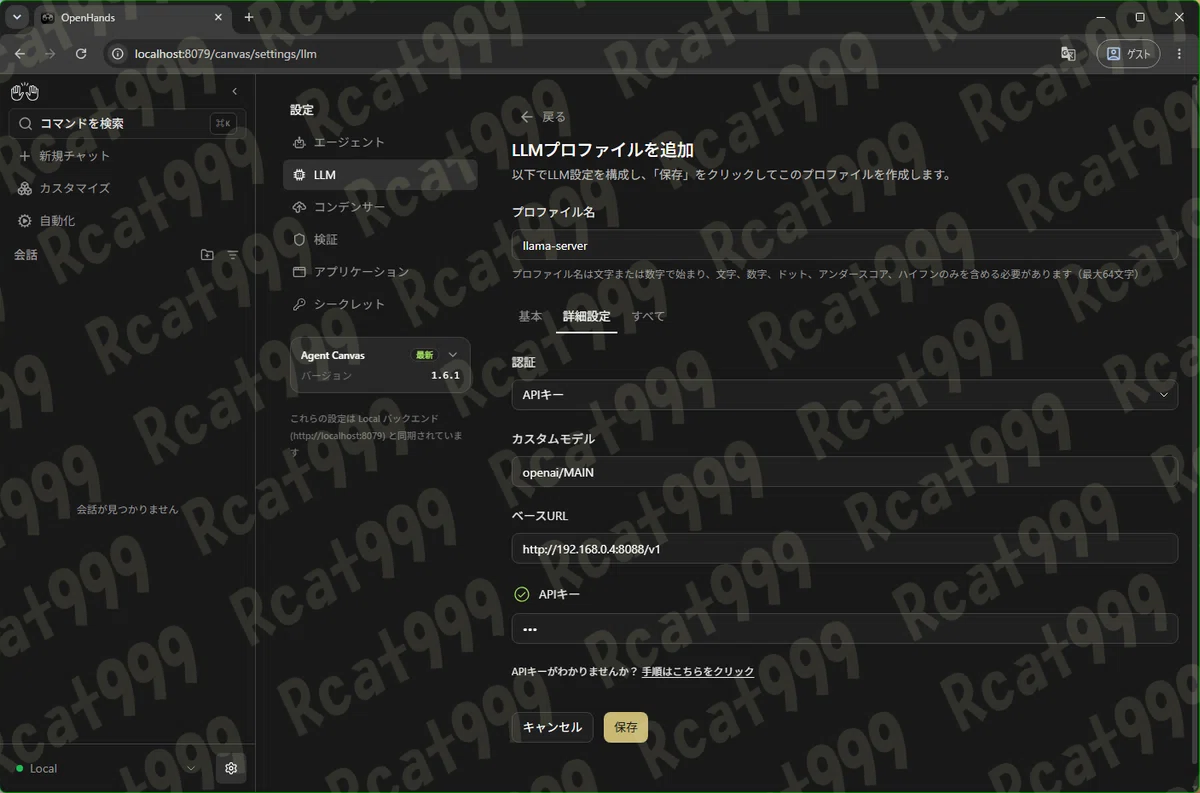
Task: Open a new browser tab with plus
Action: pos(249,17)
